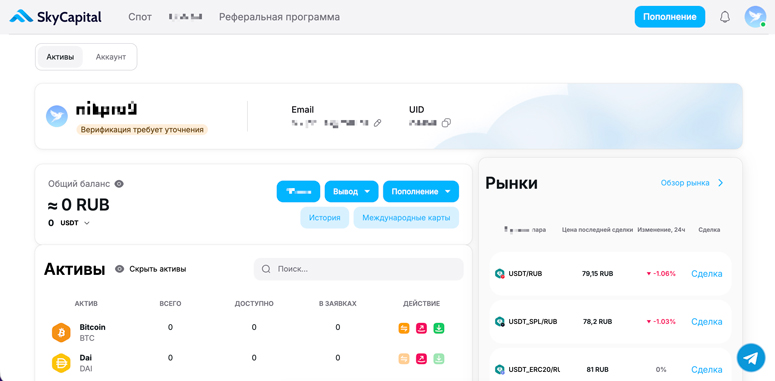Viewport: 775px width, 381px height.
Task: Click the green deposit icon for Dai
Action: click(x=438, y=359)
